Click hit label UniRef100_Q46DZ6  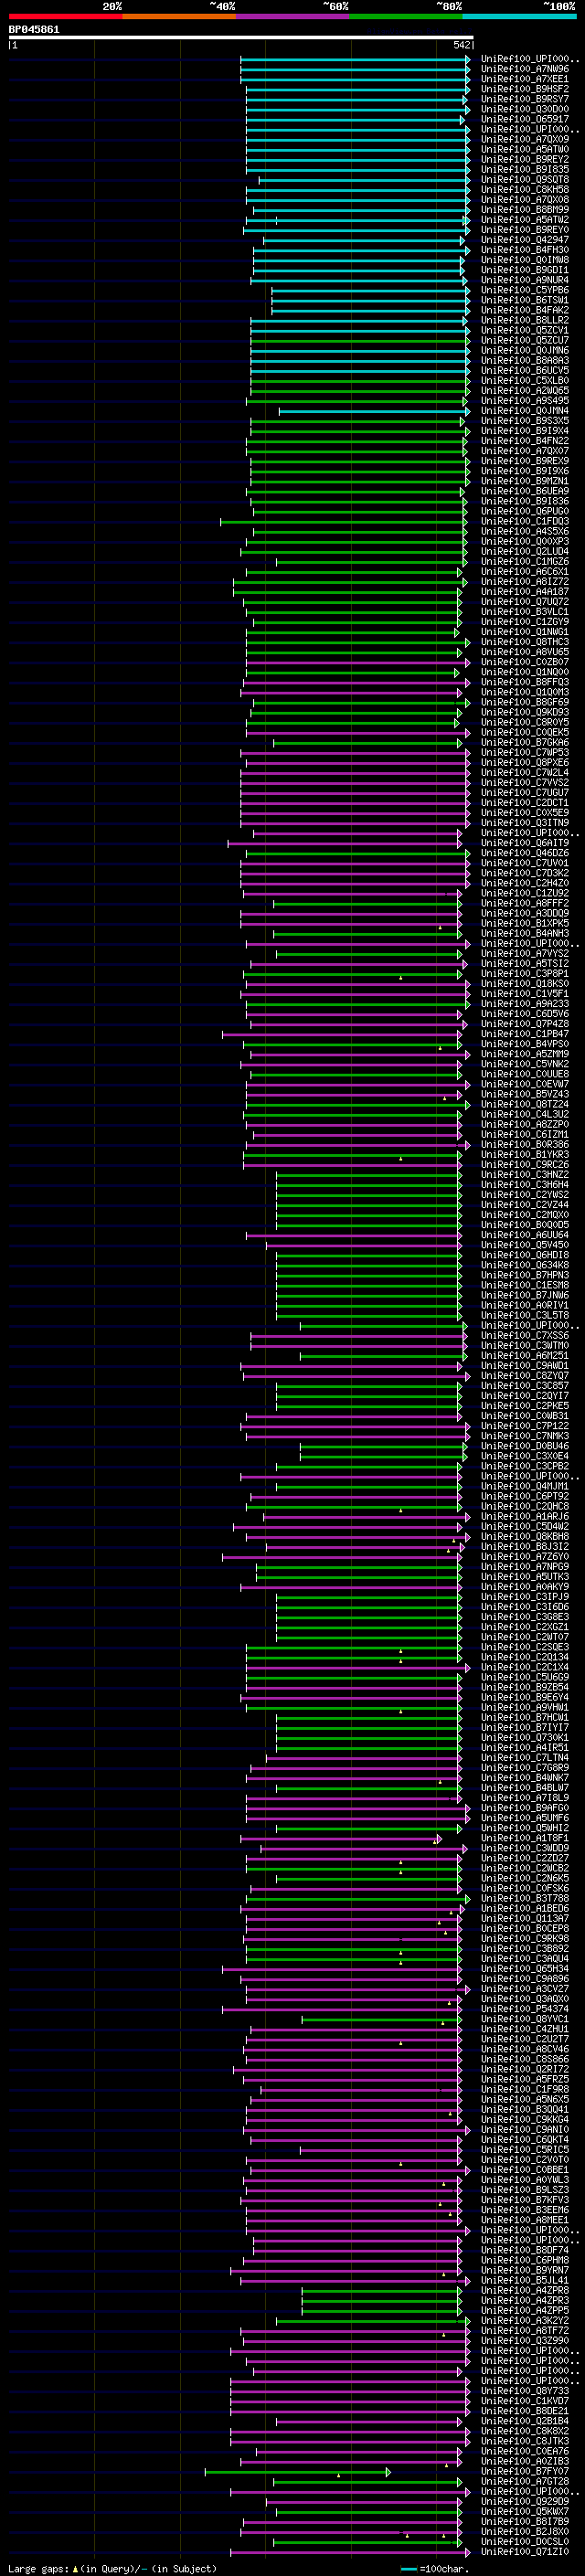point(525,853)
